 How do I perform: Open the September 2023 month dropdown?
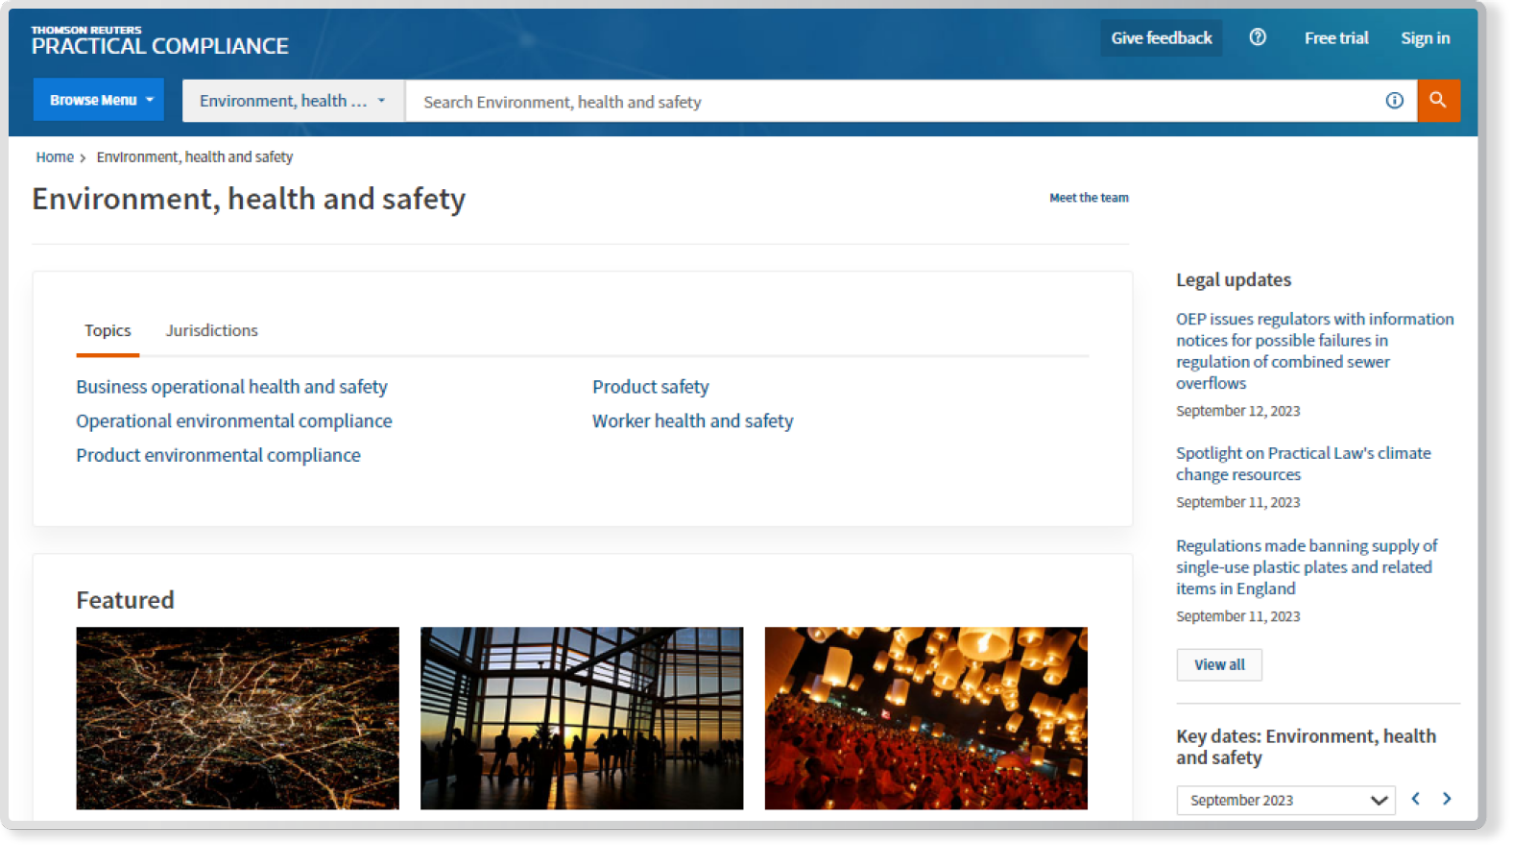[x=1285, y=800]
